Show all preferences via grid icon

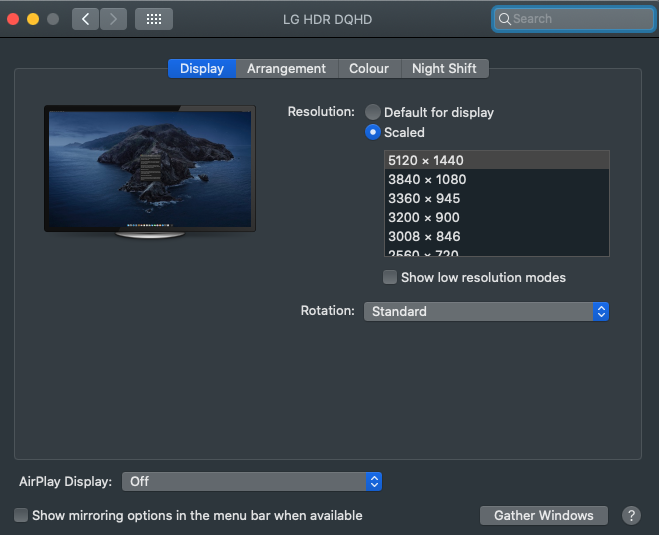tap(154, 19)
